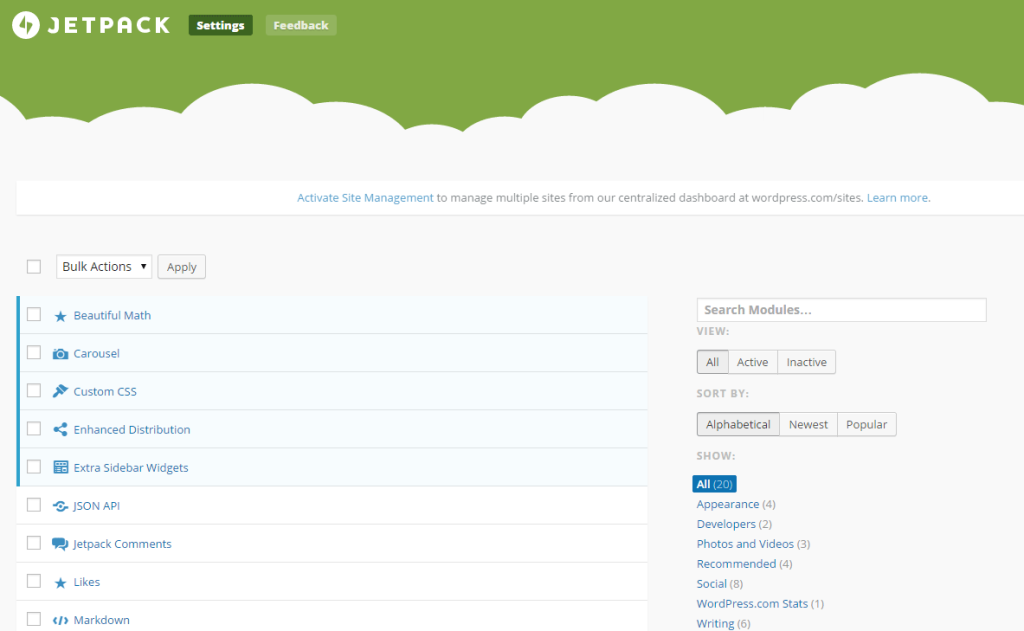Open the Learn more link
This screenshot has width=1024, height=631.
897,197
